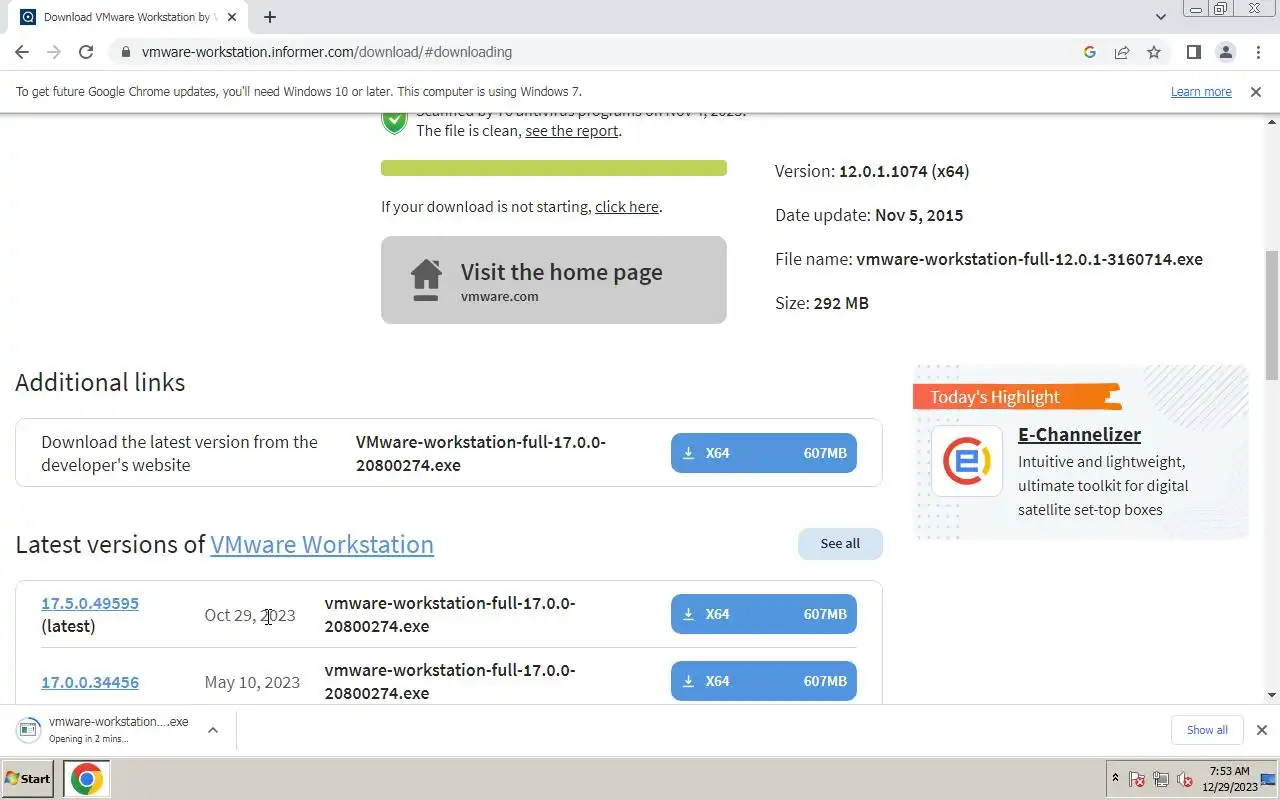Open version 17.0.0.34456 link
The image size is (1280, 800).
click(90, 682)
